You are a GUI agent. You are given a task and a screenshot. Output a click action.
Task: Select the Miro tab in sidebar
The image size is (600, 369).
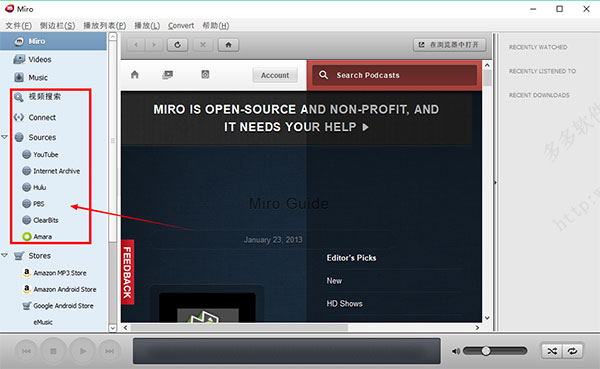click(x=53, y=41)
